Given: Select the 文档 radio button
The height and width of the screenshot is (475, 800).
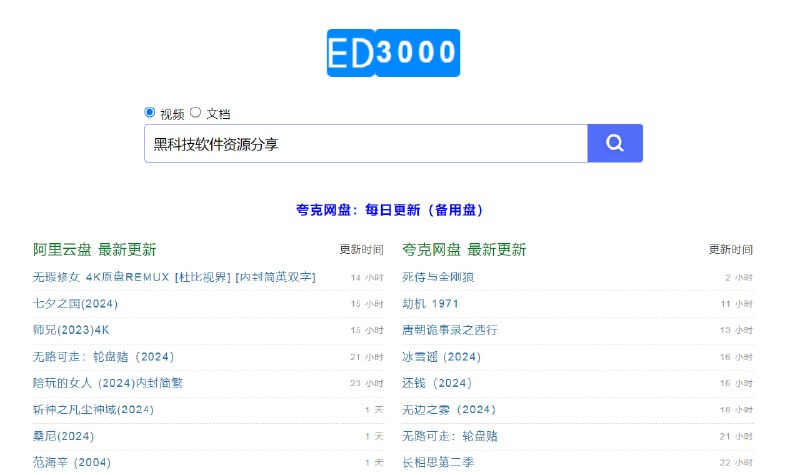Looking at the screenshot, I should (x=196, y=113).
